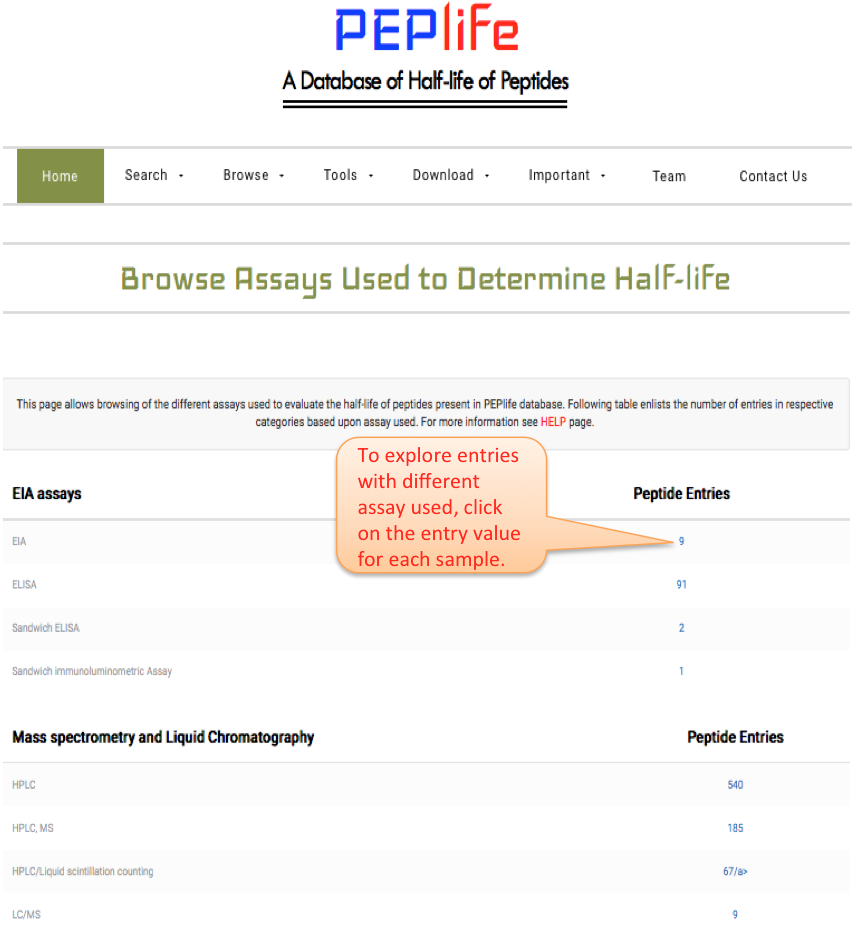855x927 pixels.
Task: Expand the Download dropdown menu
Action: click(x=451, y=175)
